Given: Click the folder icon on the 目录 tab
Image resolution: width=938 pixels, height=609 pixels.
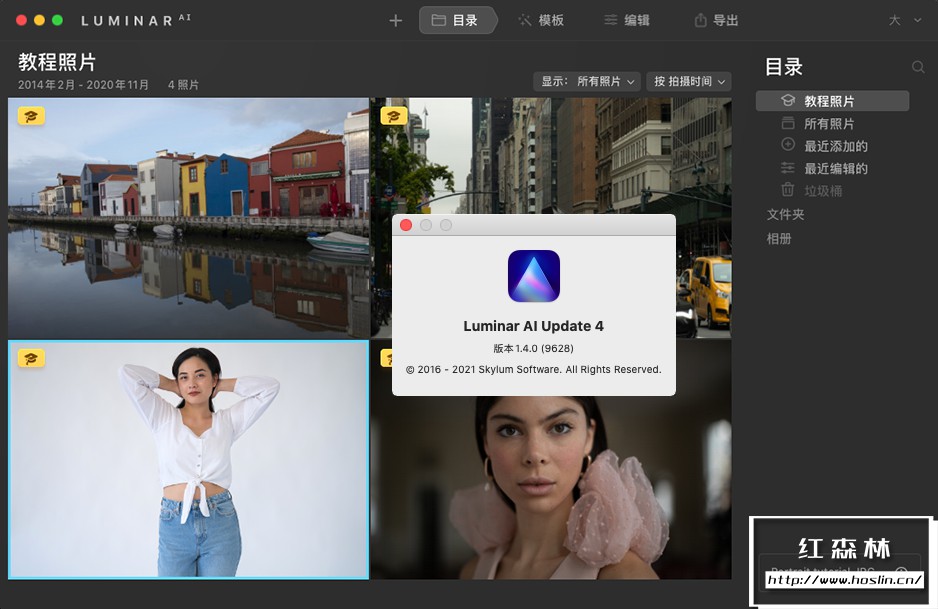Looking at the screenshot, I should pyautogui.click(x=438, y=20).
